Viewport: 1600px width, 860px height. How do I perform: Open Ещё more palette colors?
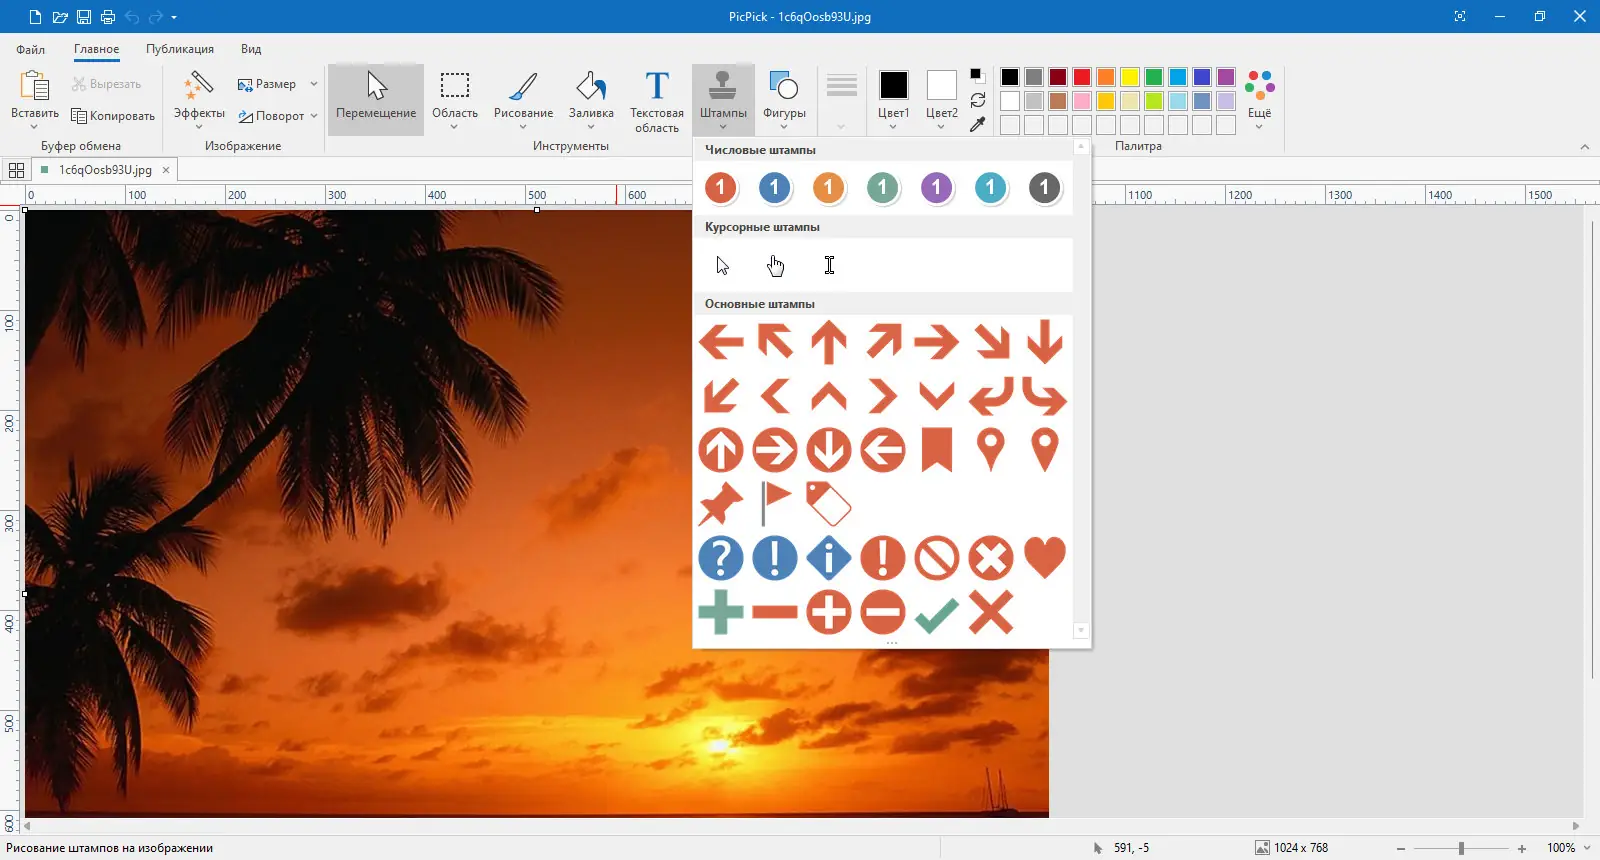point(1259,99)
